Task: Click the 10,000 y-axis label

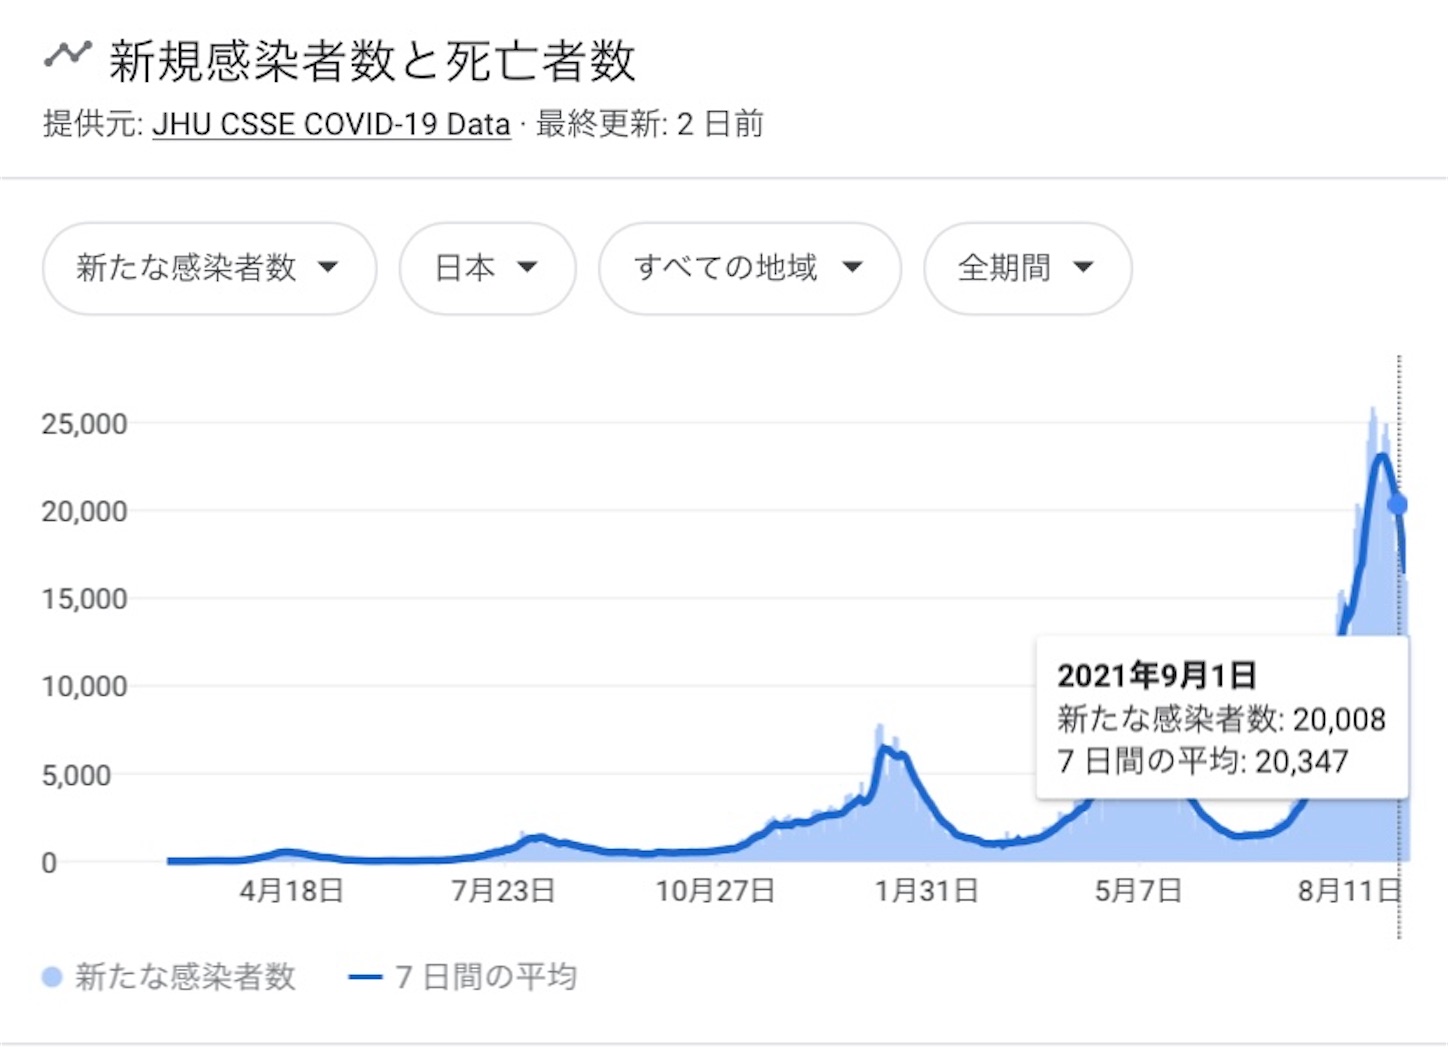Action: (x=84, y=687)
